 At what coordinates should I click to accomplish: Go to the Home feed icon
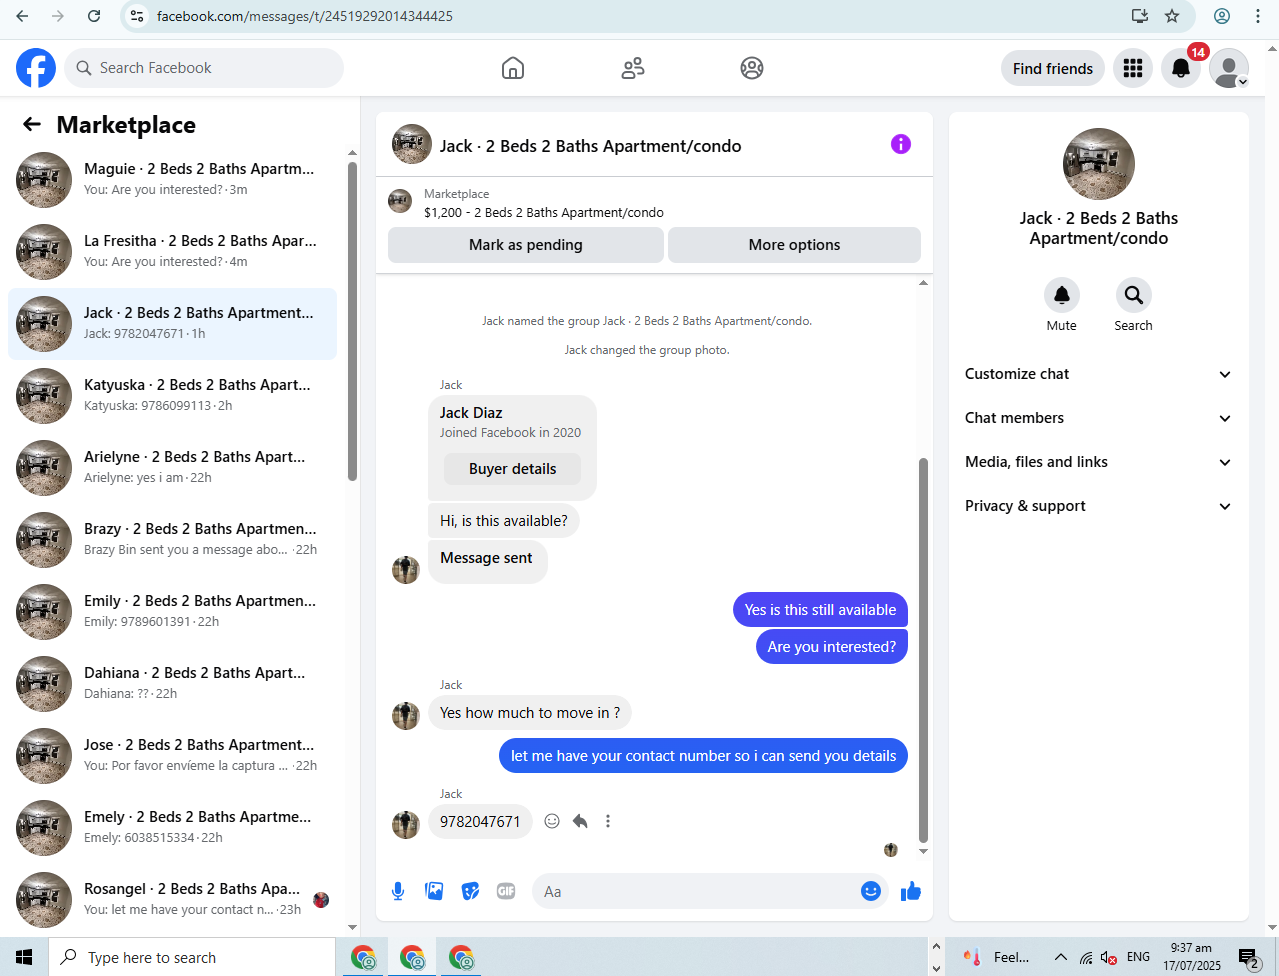coord(513,68)
